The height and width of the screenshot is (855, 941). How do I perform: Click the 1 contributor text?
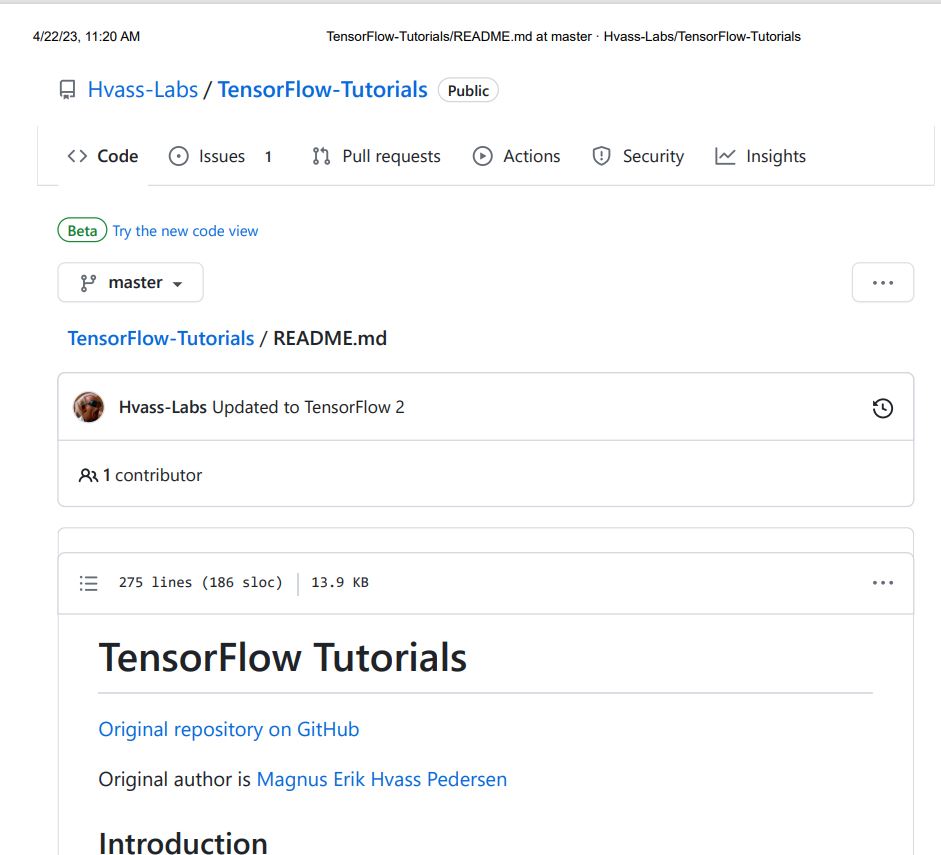pos(152,475)
